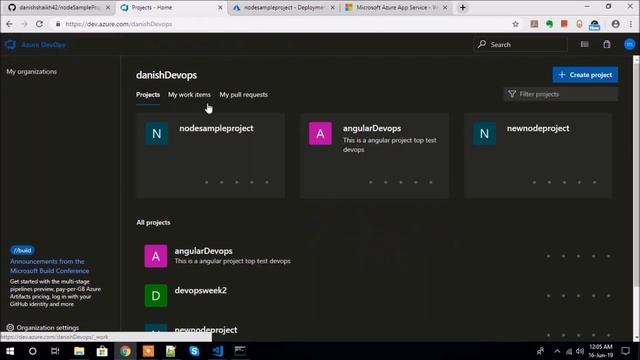Viewport: 640px width, 360px height.
Task: Switch to the My work items tab
Action: click(x=189, y=95)
